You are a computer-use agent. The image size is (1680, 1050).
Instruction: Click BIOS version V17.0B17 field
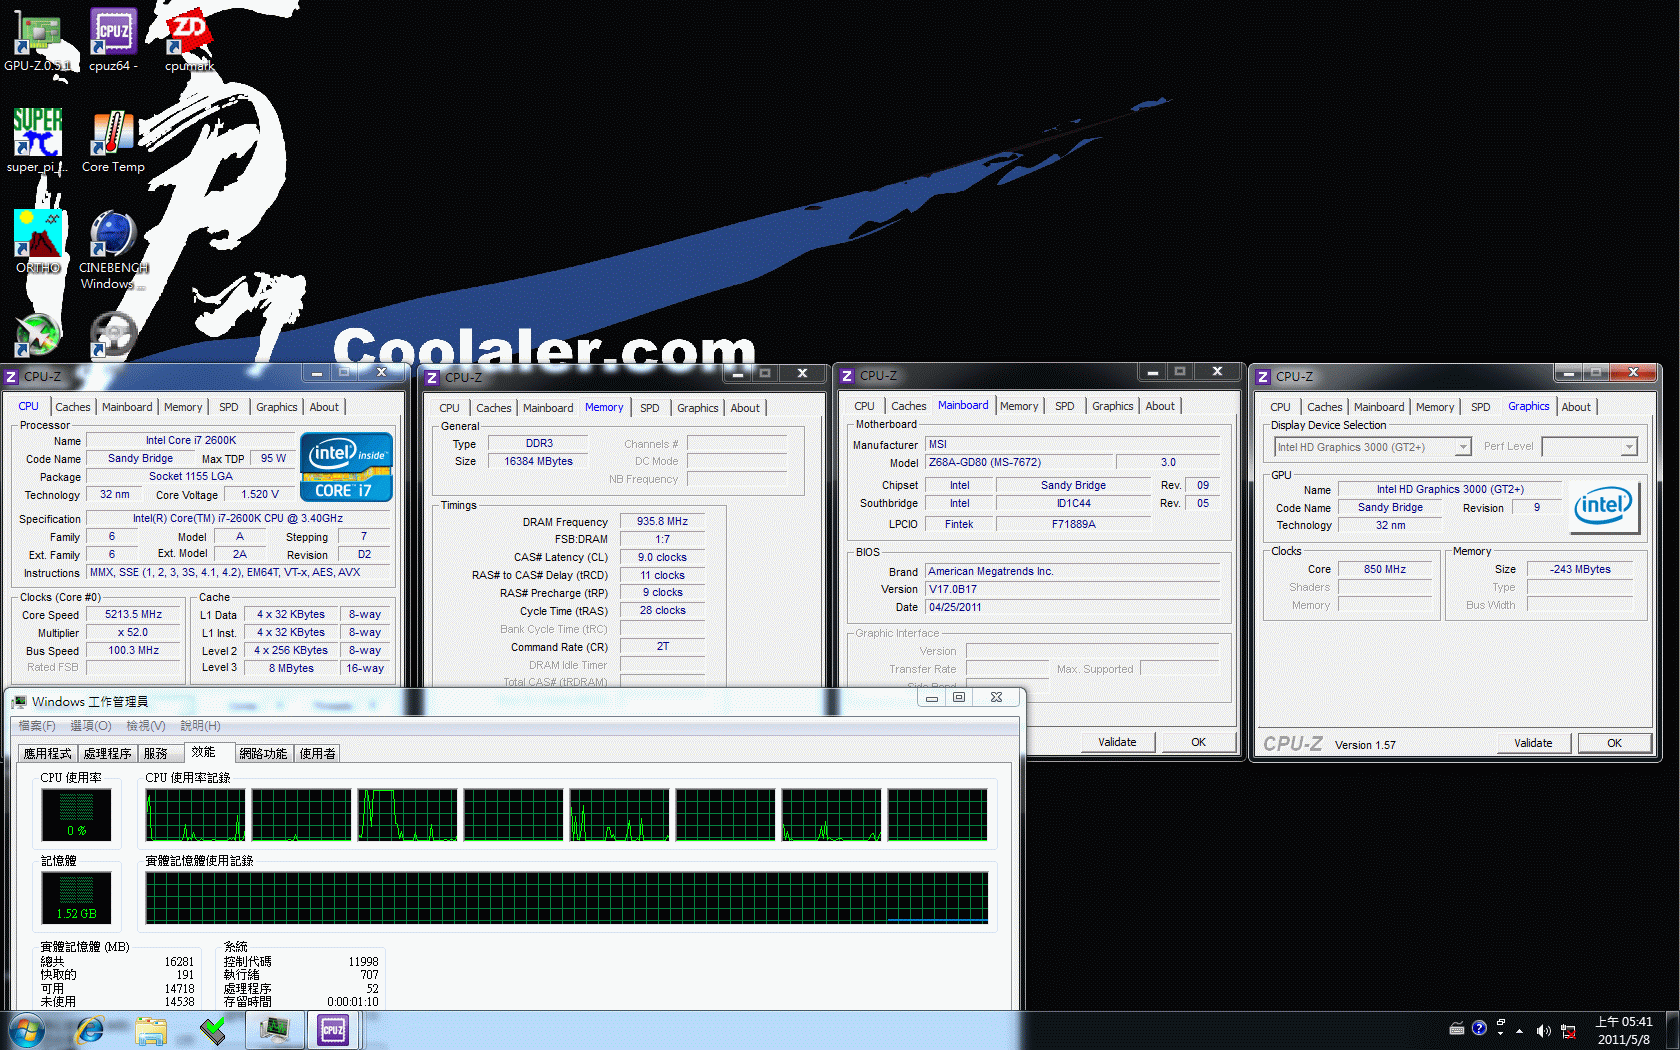pos(1072,589)
